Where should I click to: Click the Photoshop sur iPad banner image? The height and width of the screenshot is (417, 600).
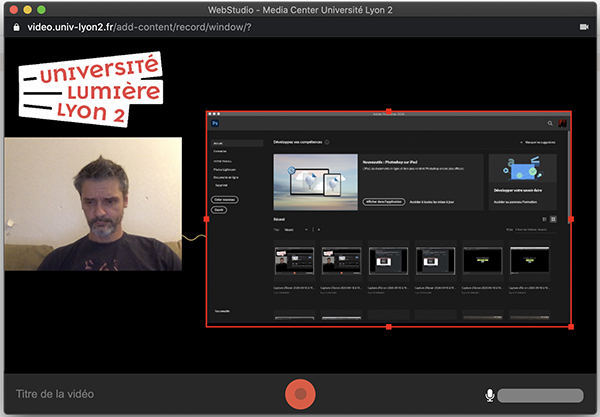pyautogui.click(x=316, y=182)
